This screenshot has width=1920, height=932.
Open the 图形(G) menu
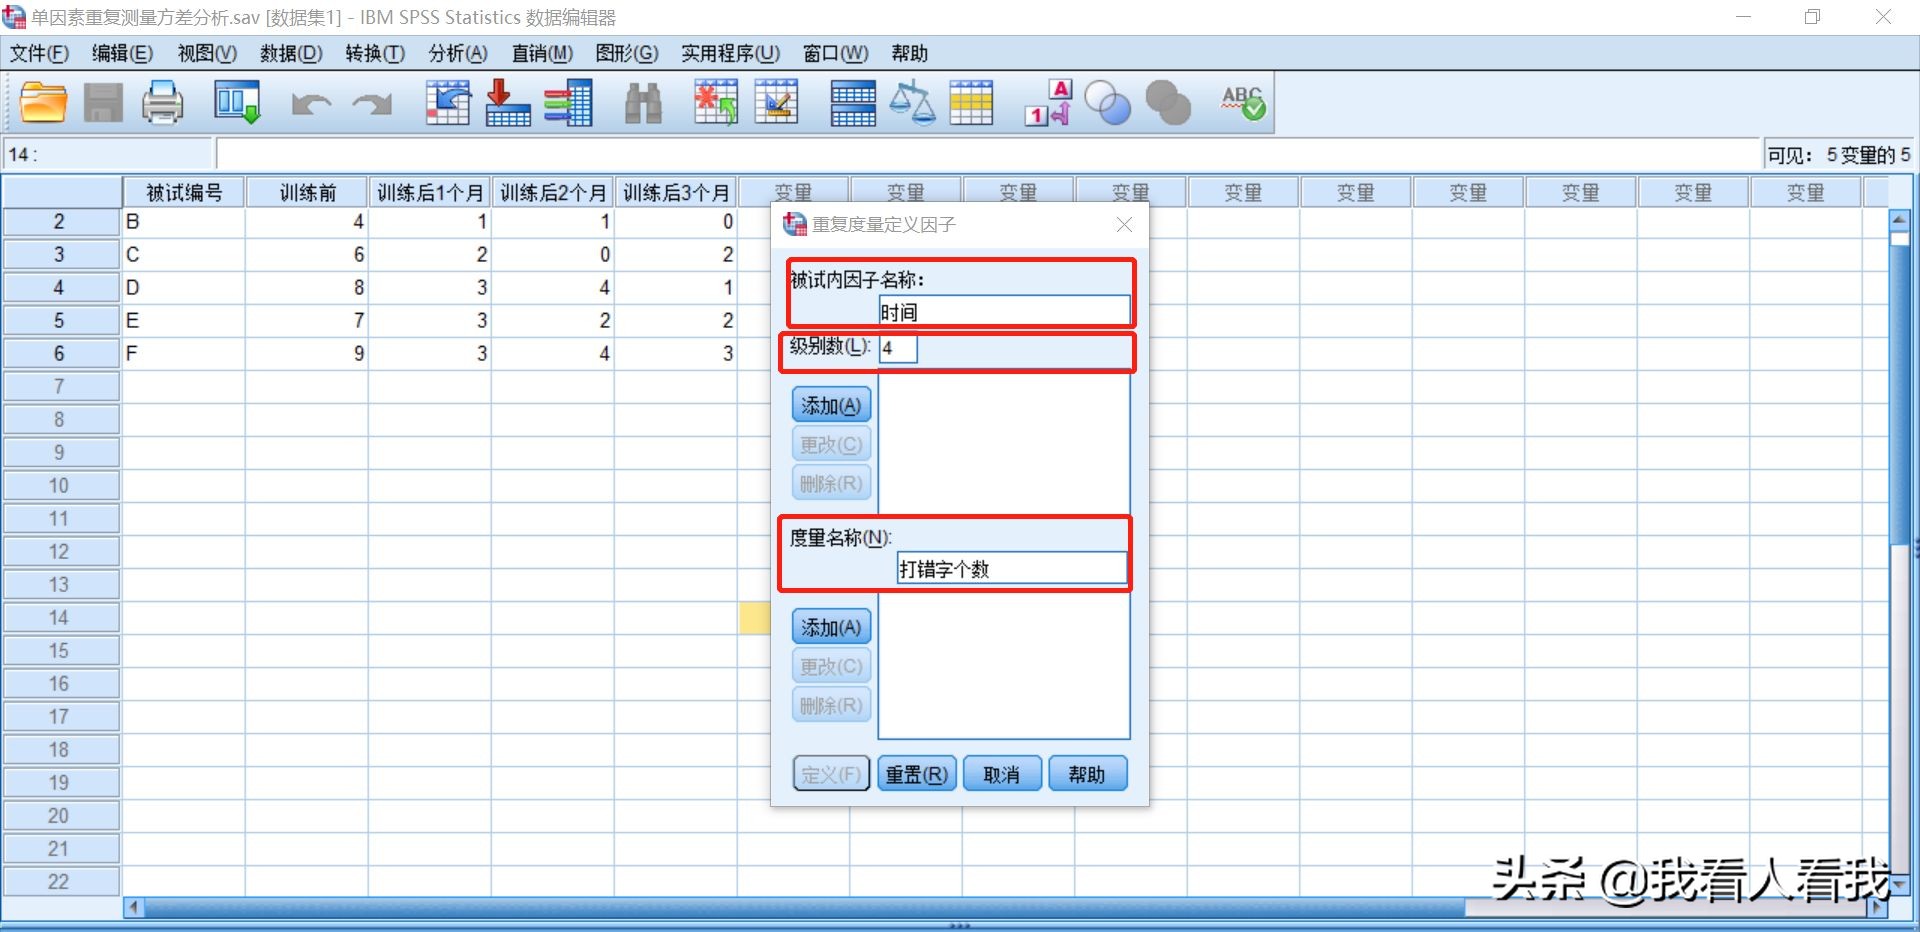pyautogui.click(x=627, y=54)
